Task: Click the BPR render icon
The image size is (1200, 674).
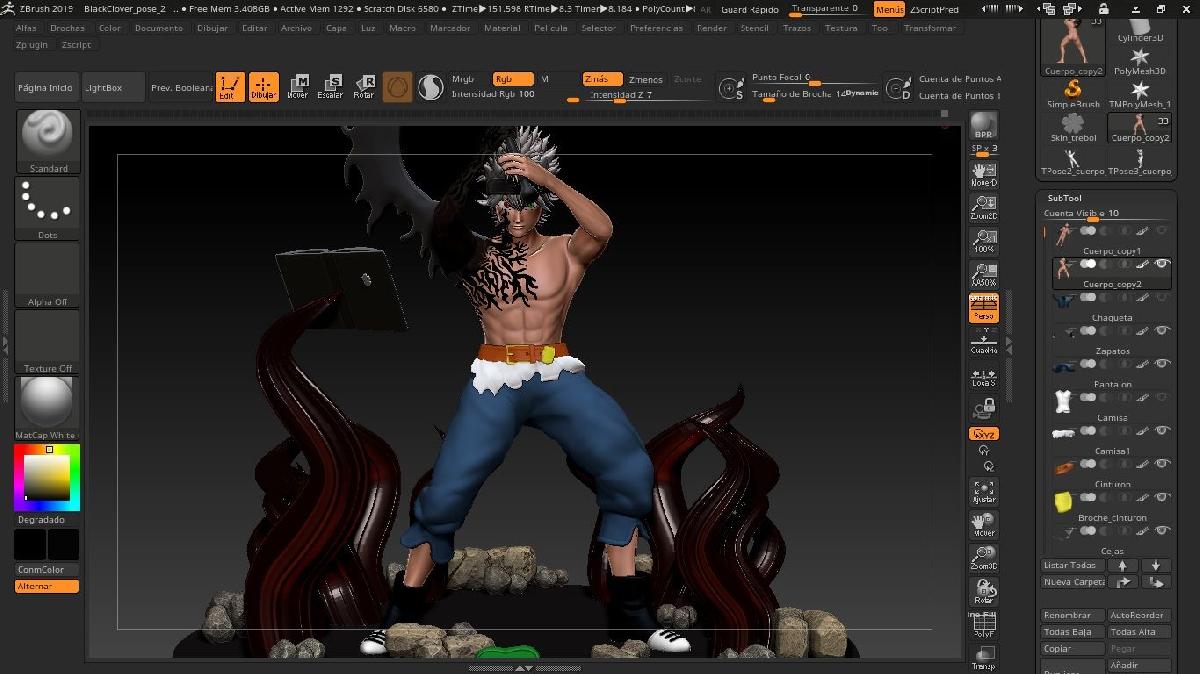Action: coord(983,126)
